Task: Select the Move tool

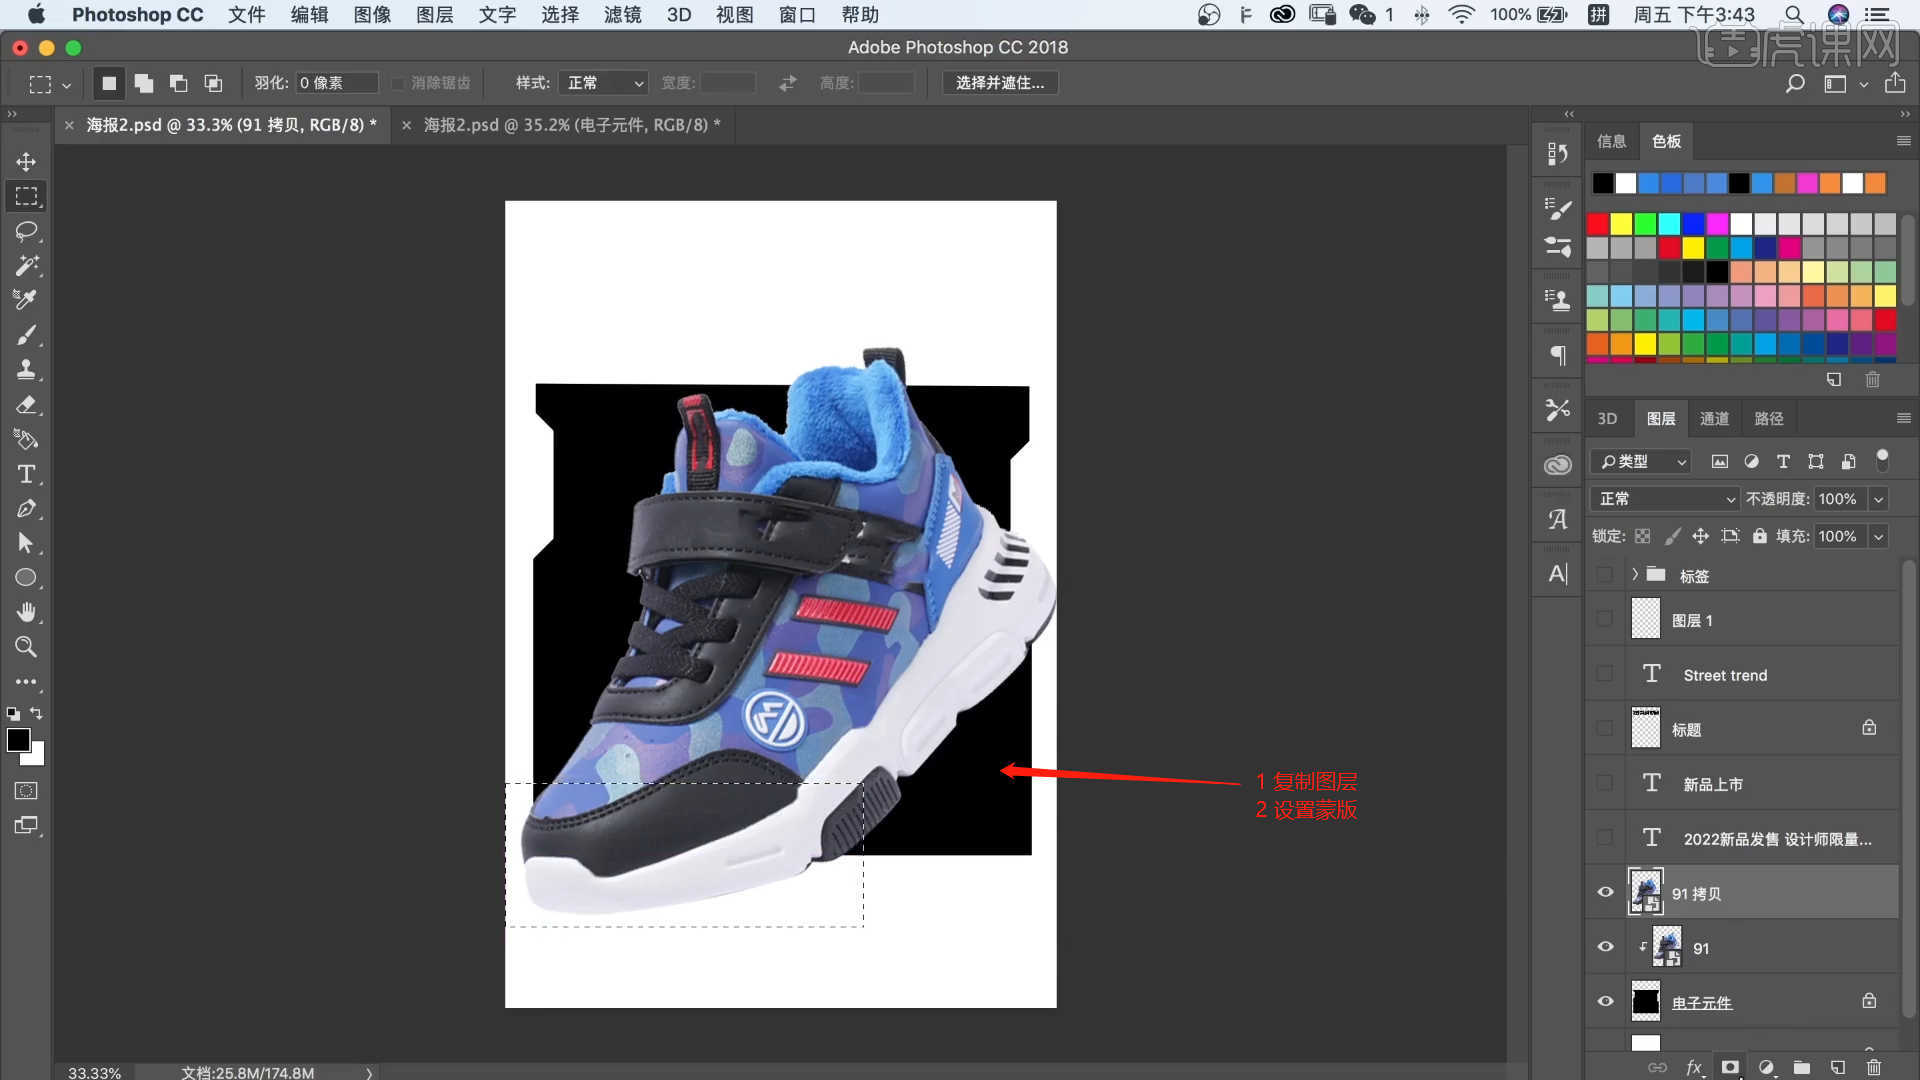Action: click(x=26, y=162)
